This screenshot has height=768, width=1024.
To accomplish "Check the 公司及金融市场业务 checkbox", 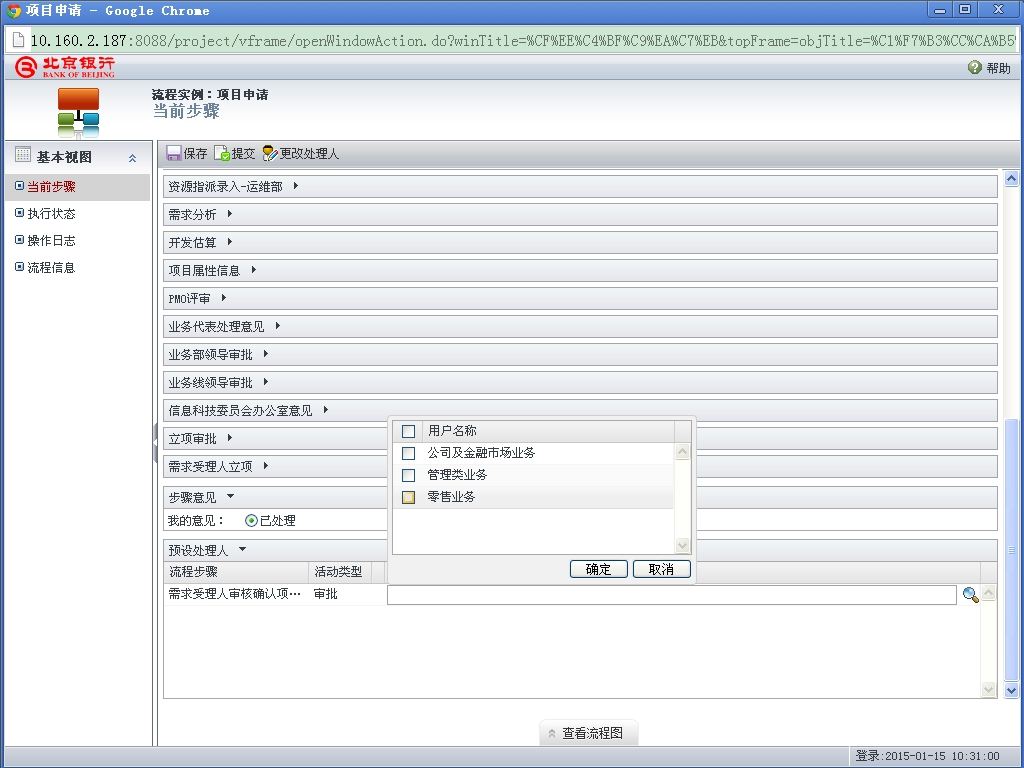I will point(408,453).
